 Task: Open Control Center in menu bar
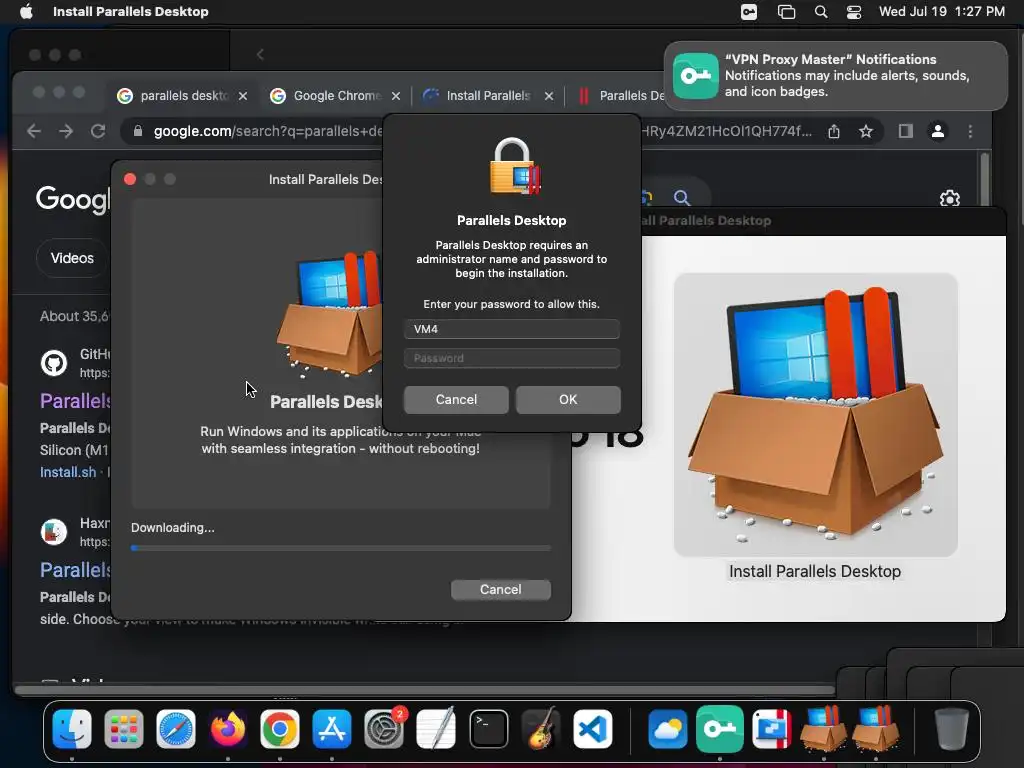coord(854,12)
